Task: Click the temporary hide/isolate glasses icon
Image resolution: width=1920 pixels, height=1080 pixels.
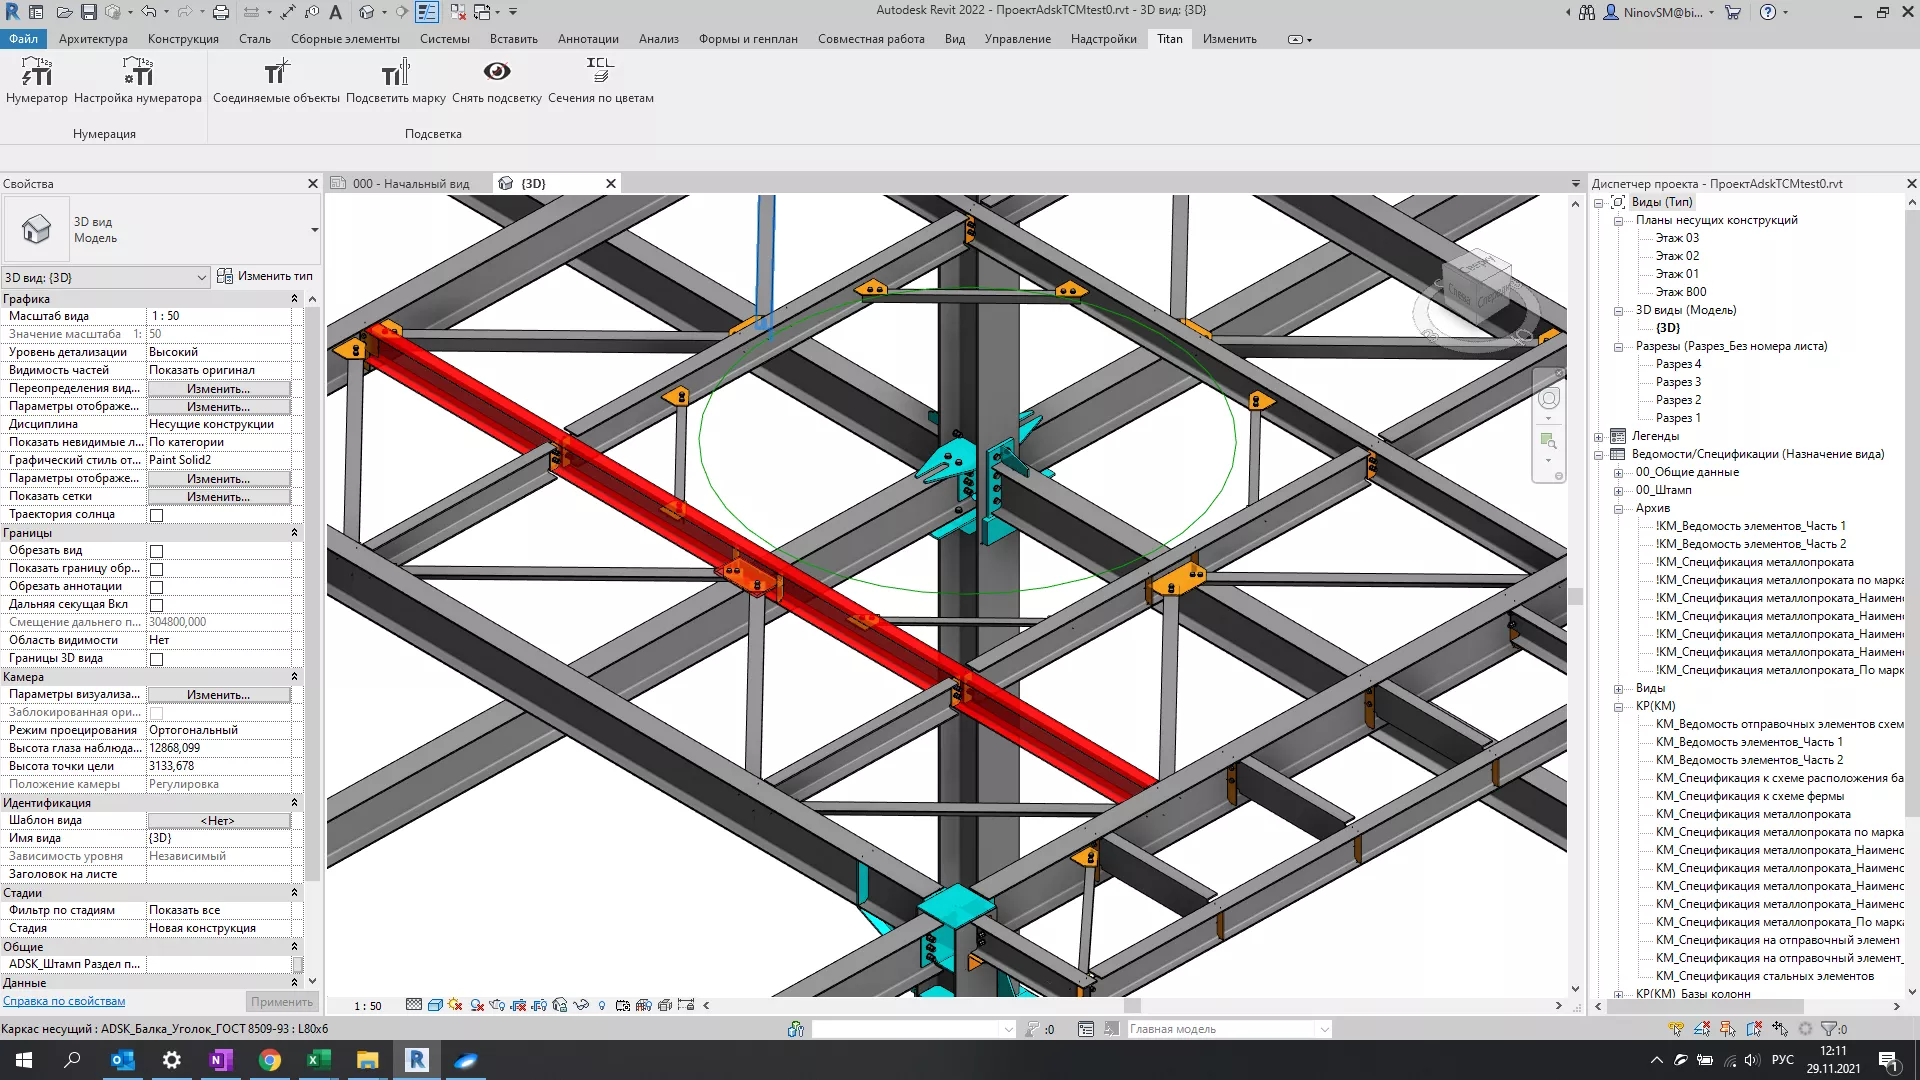Action: coord(581,1005)
